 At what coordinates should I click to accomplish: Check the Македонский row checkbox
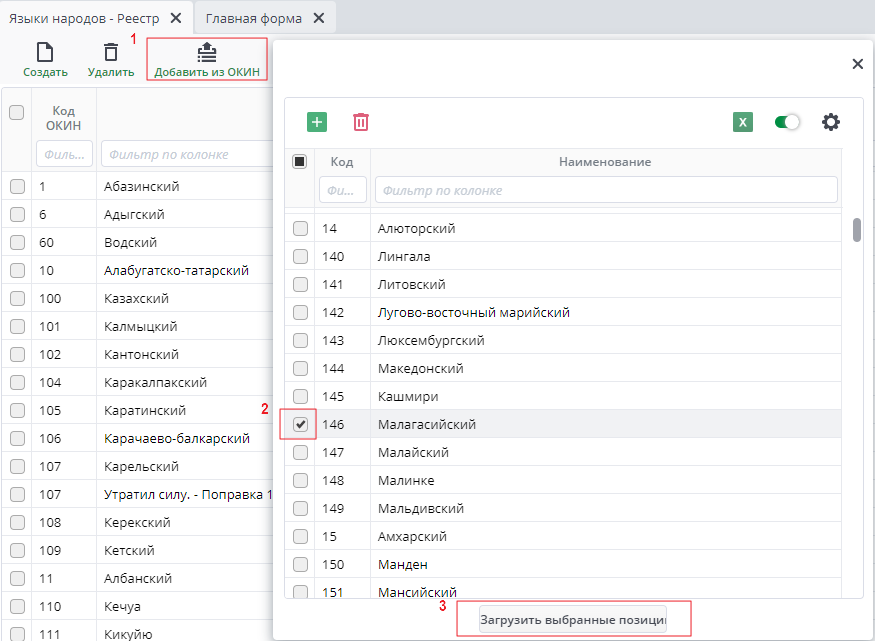point(300,368)
